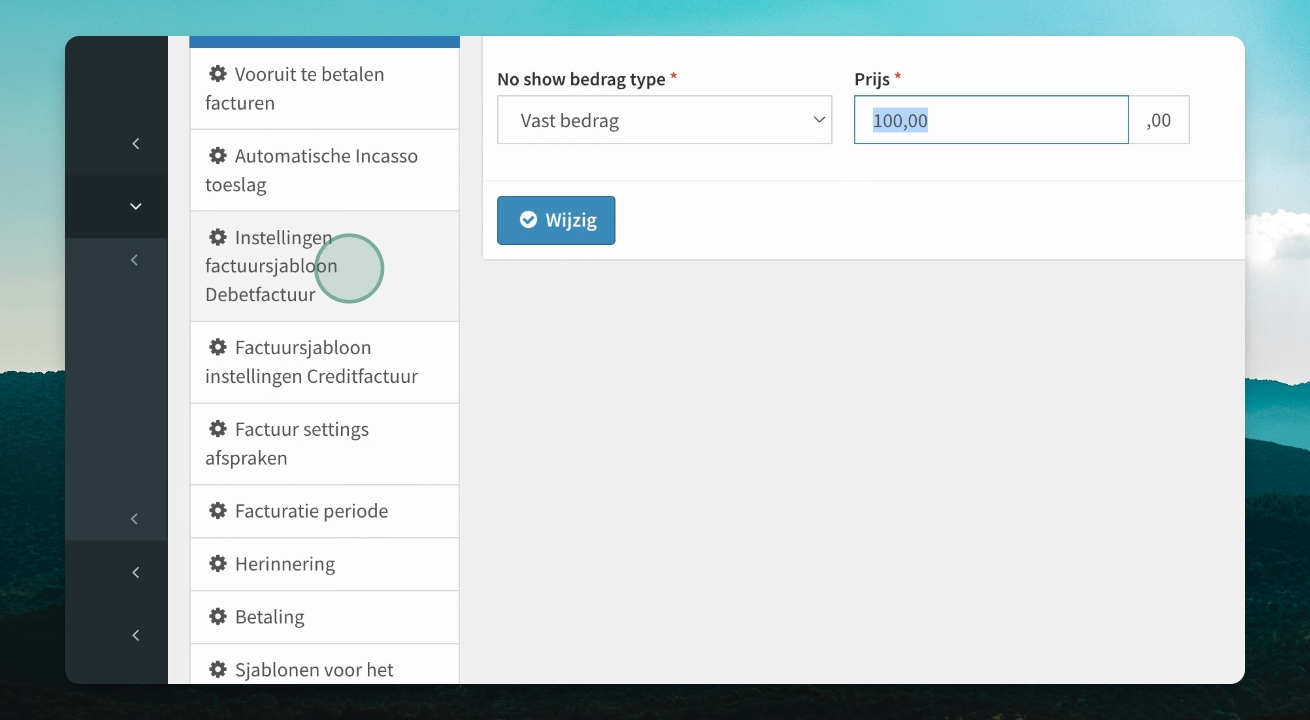This screenshot has height=720, width=1310.
Task: Expand the topmost left-chevron sidebar section
Action: (136, 144)
